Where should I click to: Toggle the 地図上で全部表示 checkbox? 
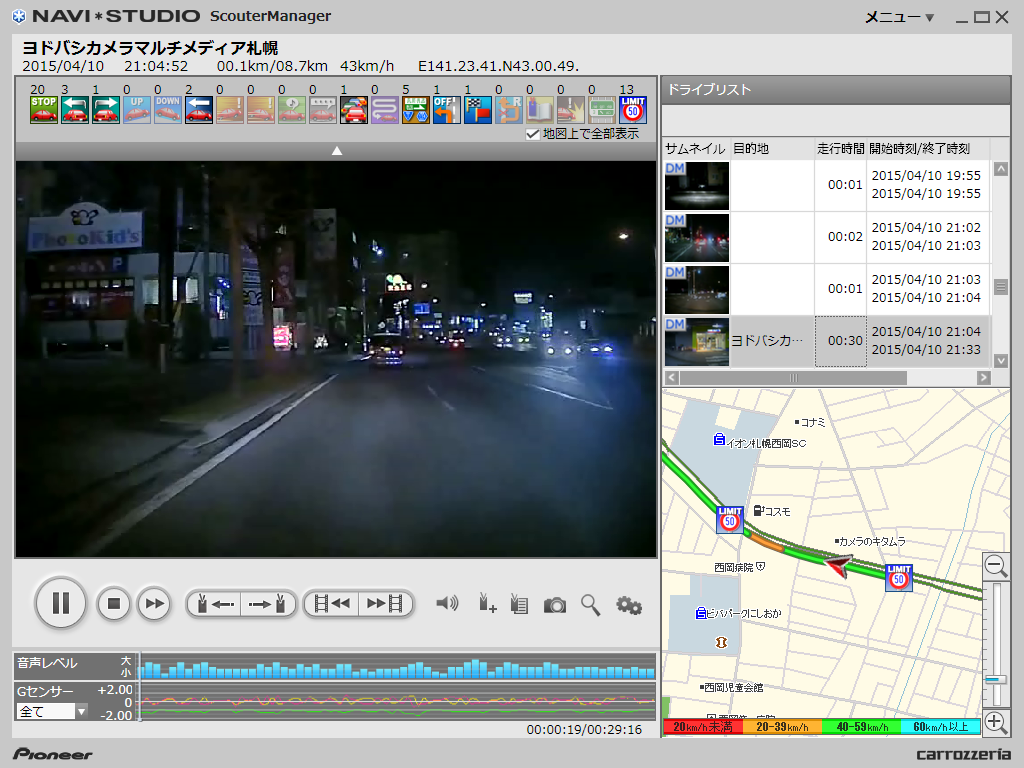pyautogui.click(x=533, y=134)
